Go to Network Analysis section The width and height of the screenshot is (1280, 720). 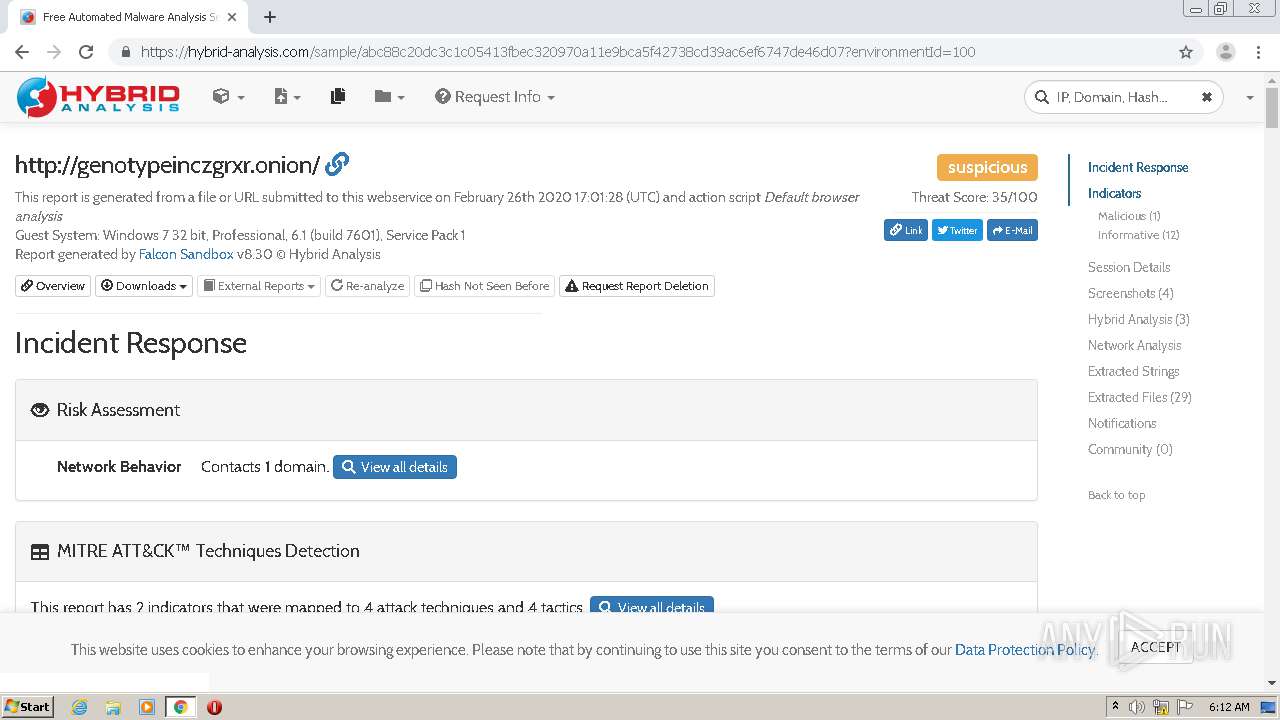[1134, 345]
